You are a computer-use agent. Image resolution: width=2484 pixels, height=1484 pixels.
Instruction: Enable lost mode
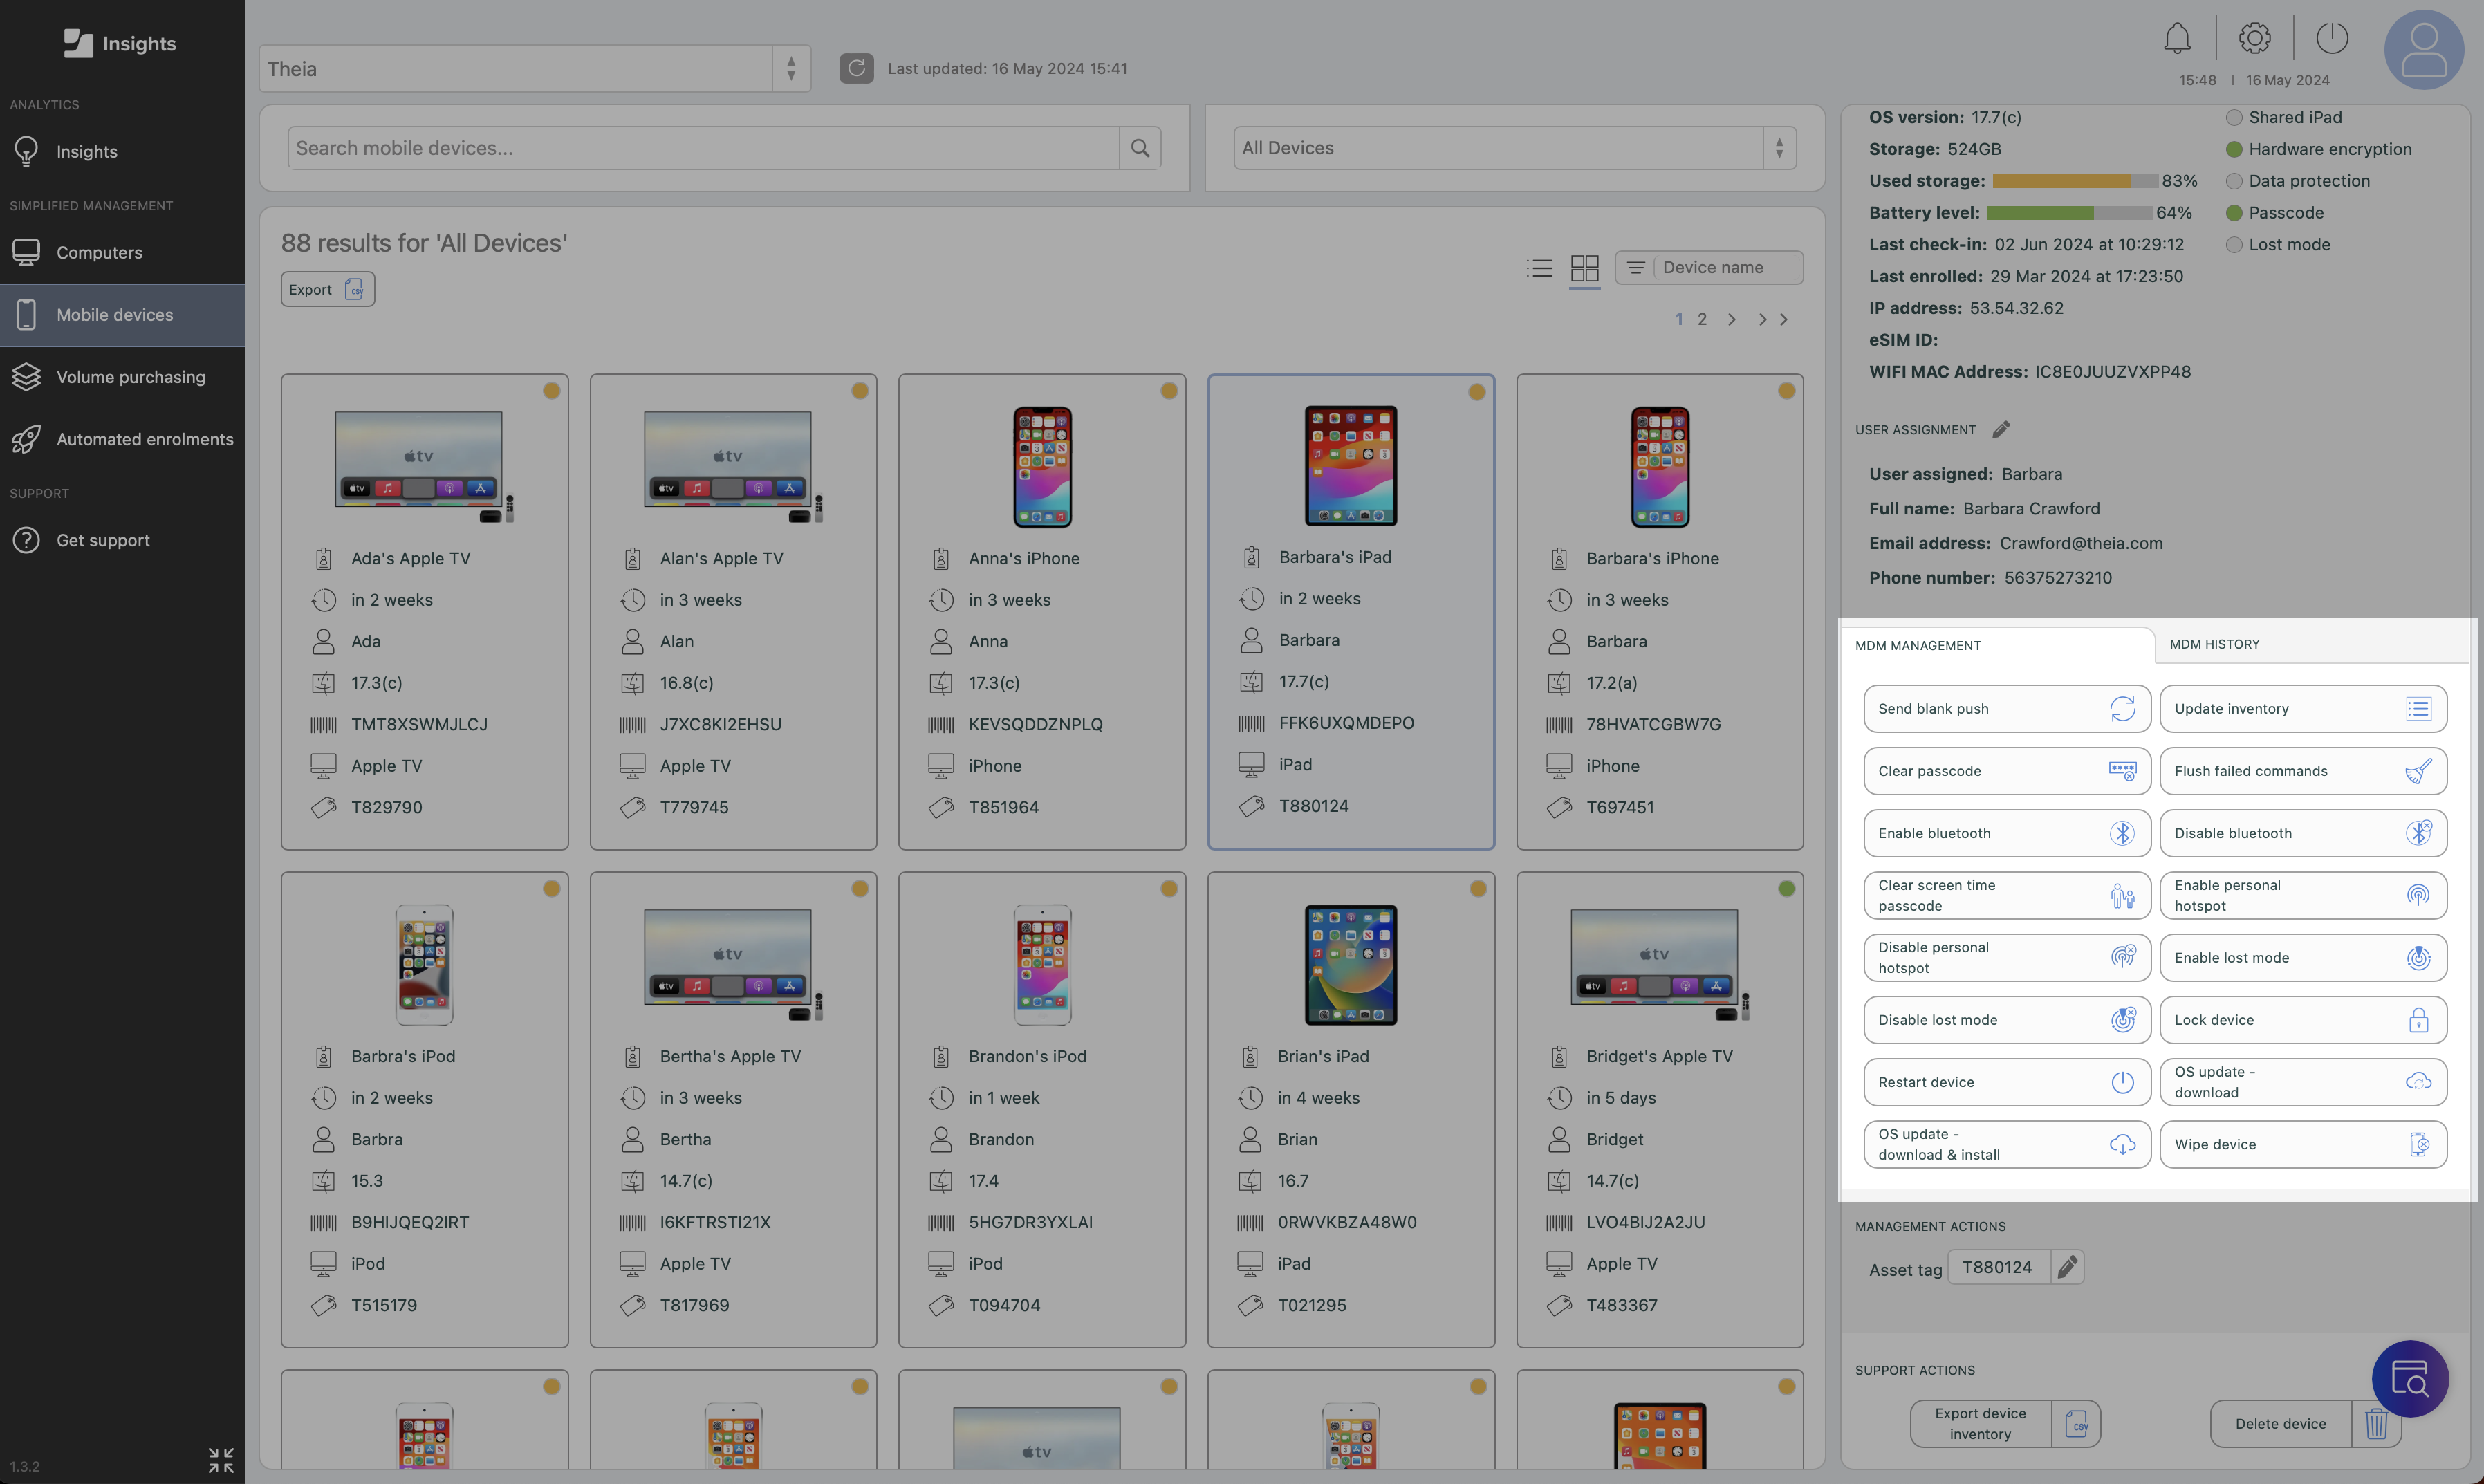(x=2303, y=958)
